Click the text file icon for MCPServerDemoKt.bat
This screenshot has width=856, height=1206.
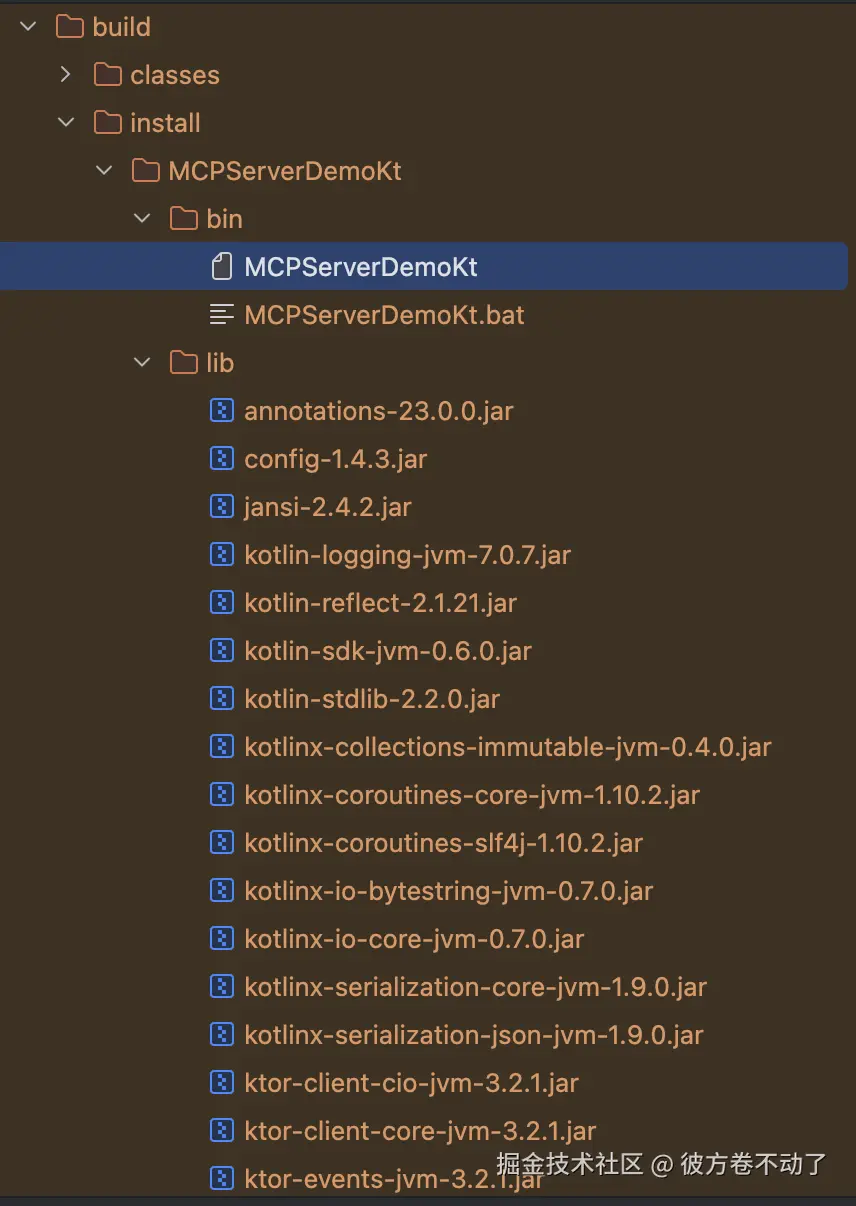tap(221, 315)
